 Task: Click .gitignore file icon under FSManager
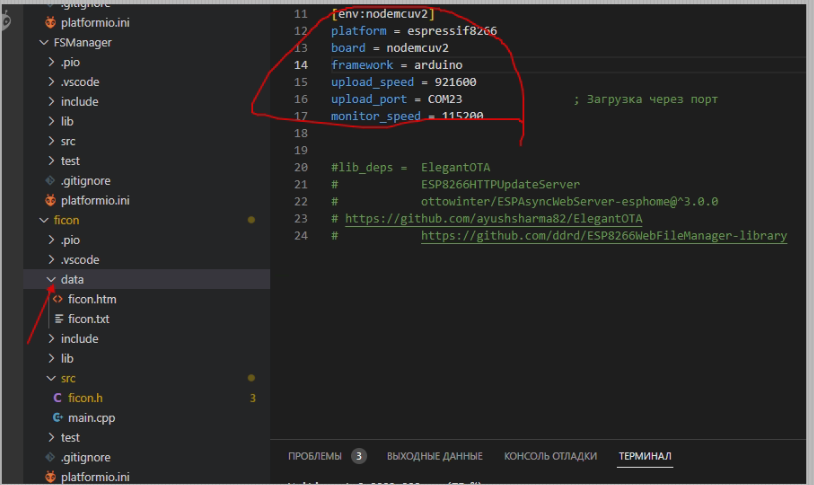click(x=50, y=180)
